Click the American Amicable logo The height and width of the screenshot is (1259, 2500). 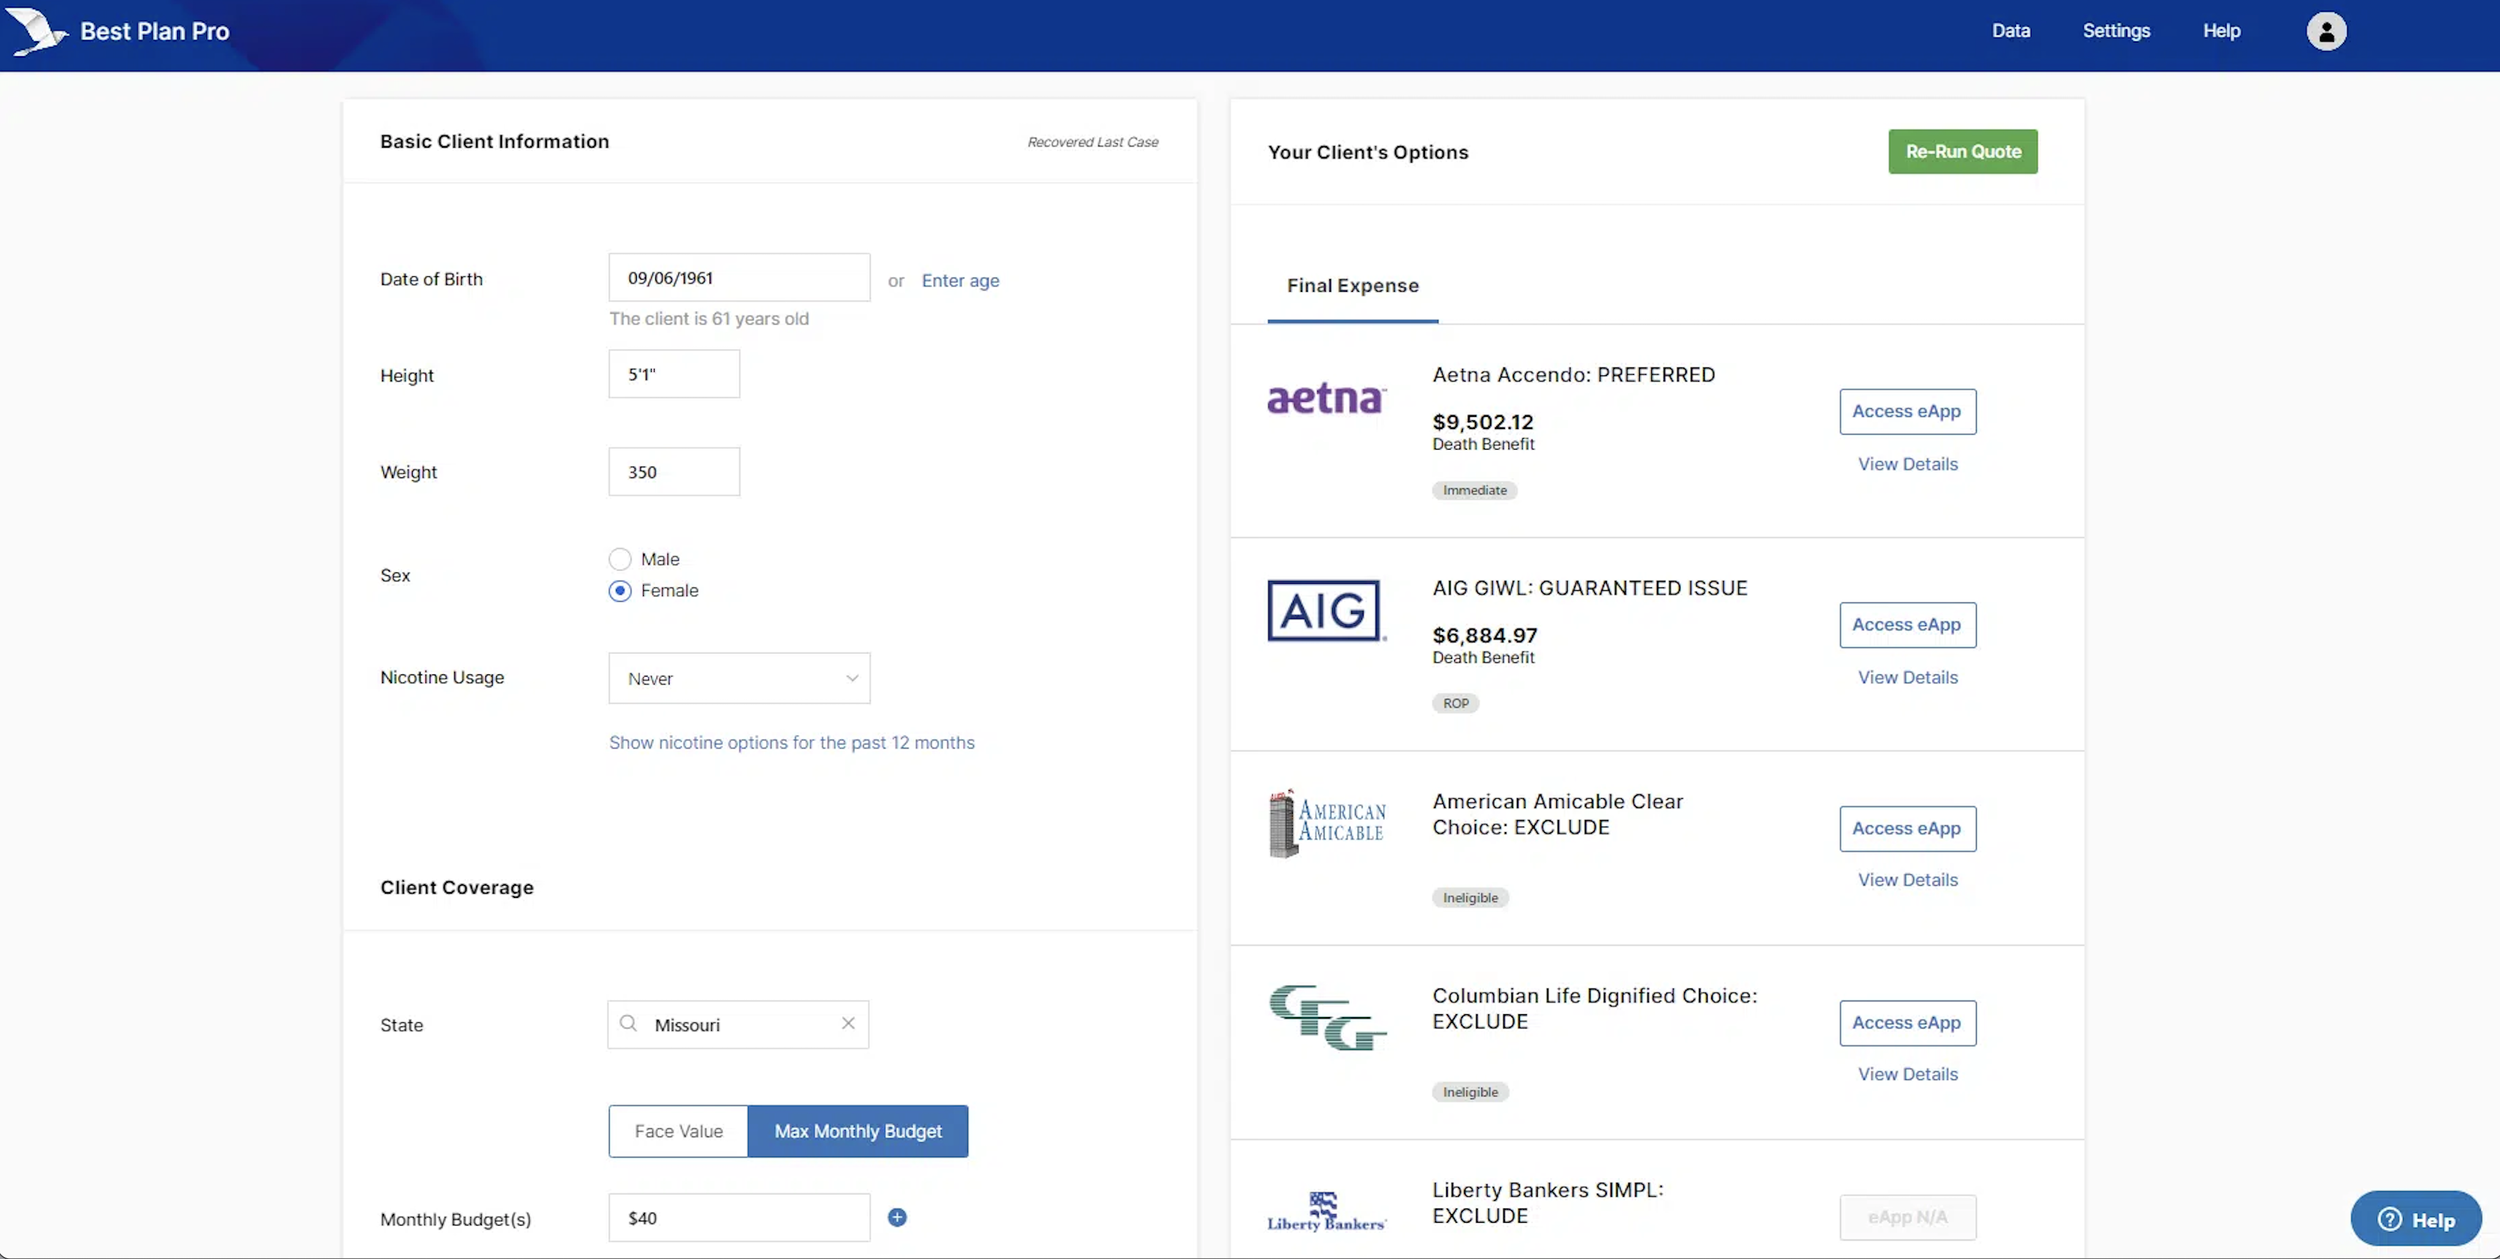pos(1326,823)
